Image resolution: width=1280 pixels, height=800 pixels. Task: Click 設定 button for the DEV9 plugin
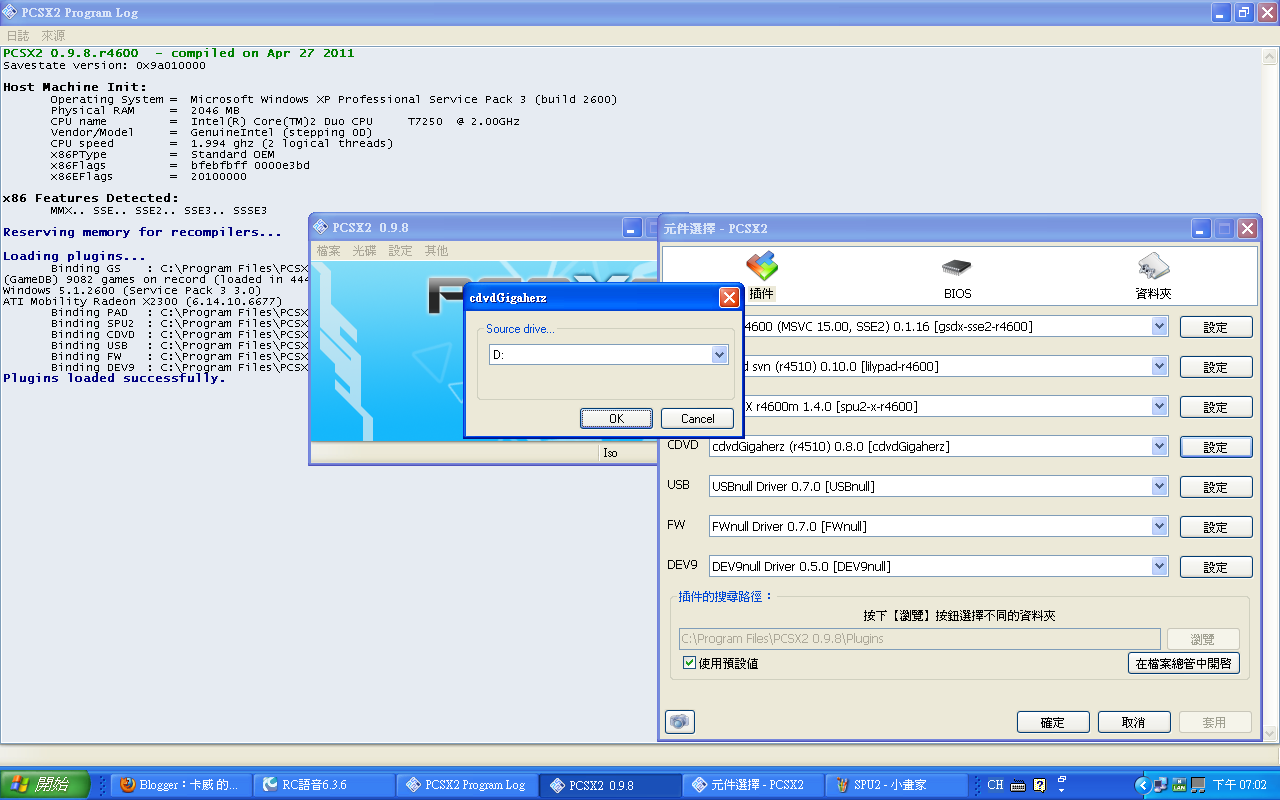coord(1216,567)
